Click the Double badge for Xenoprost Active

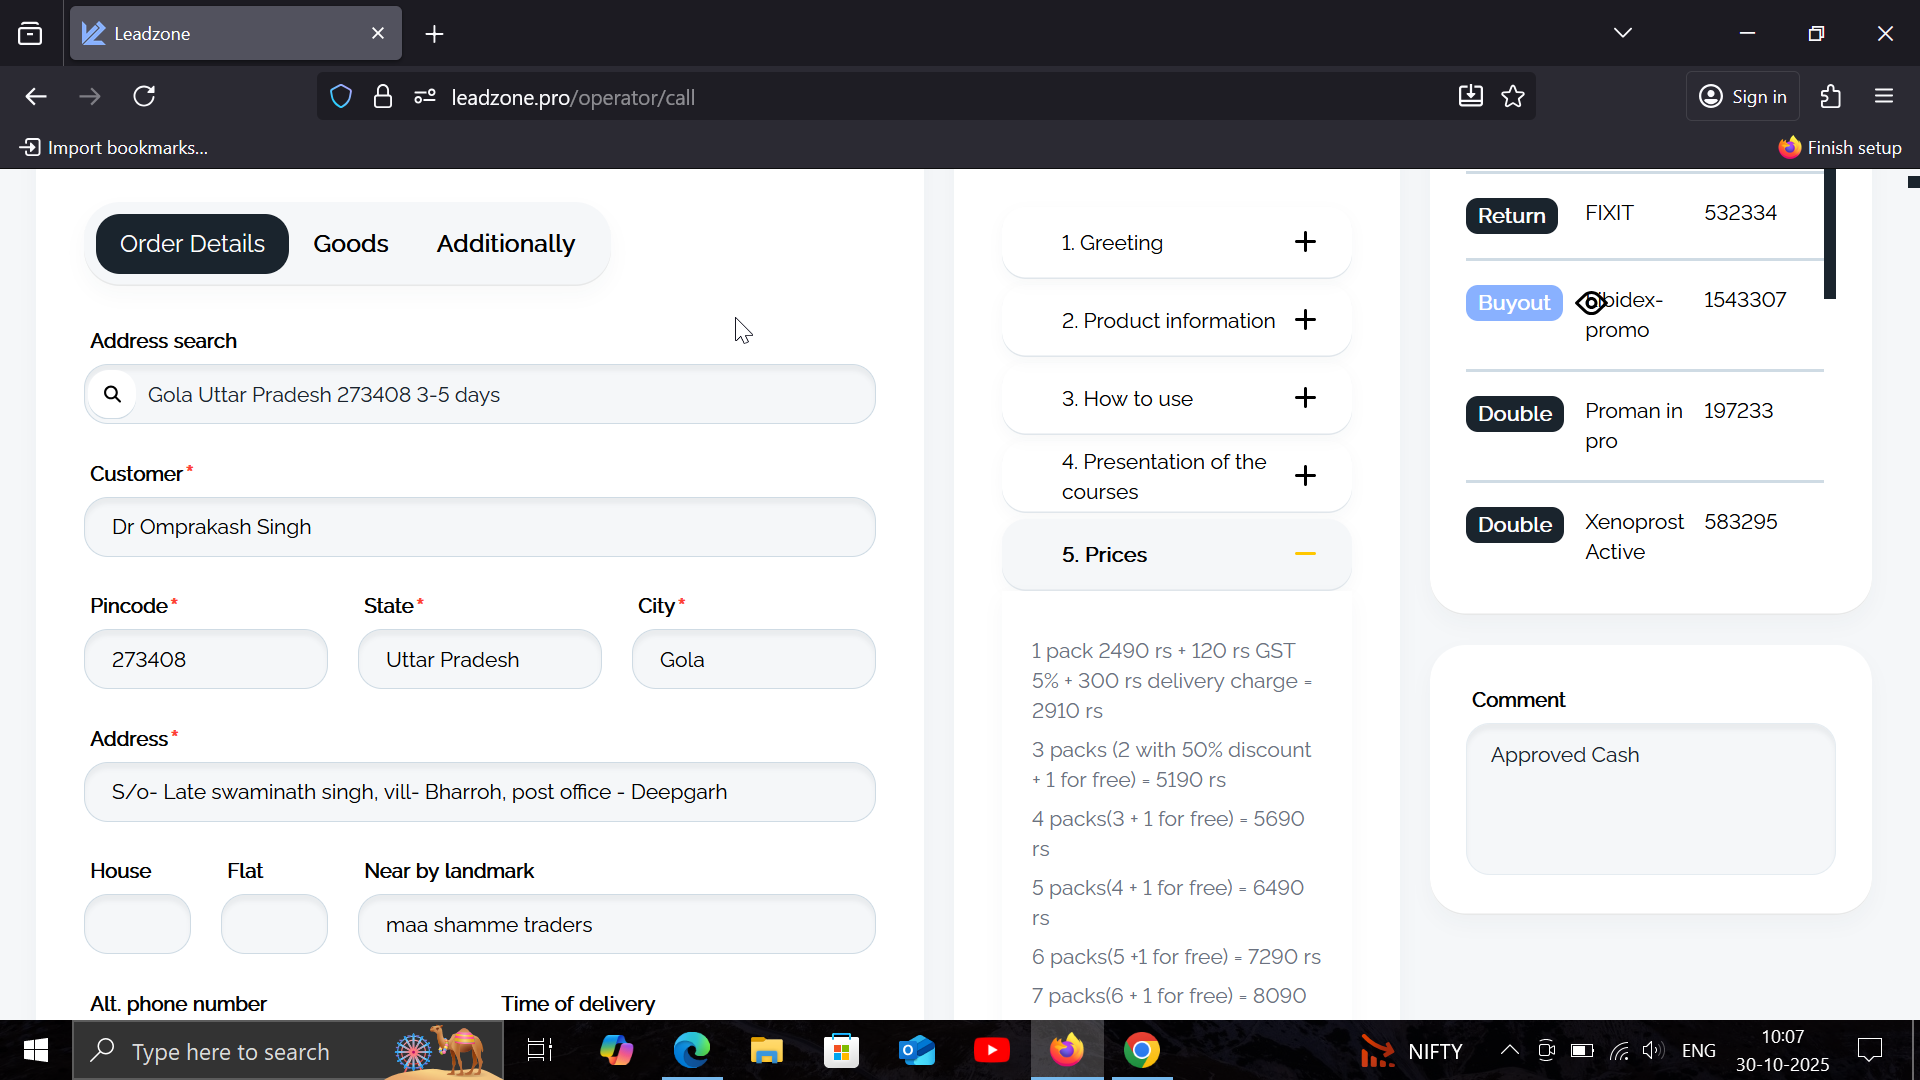pos(1514,525)
